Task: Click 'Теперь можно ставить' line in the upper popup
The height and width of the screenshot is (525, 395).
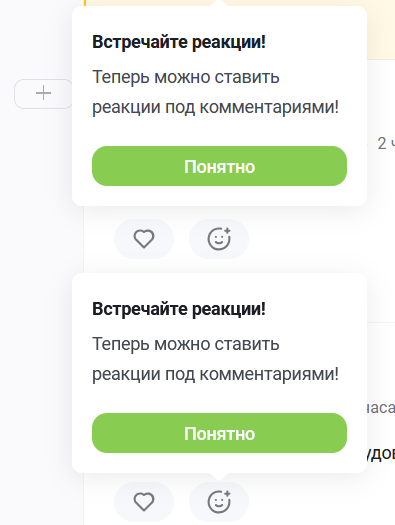Action: point(186,77)
